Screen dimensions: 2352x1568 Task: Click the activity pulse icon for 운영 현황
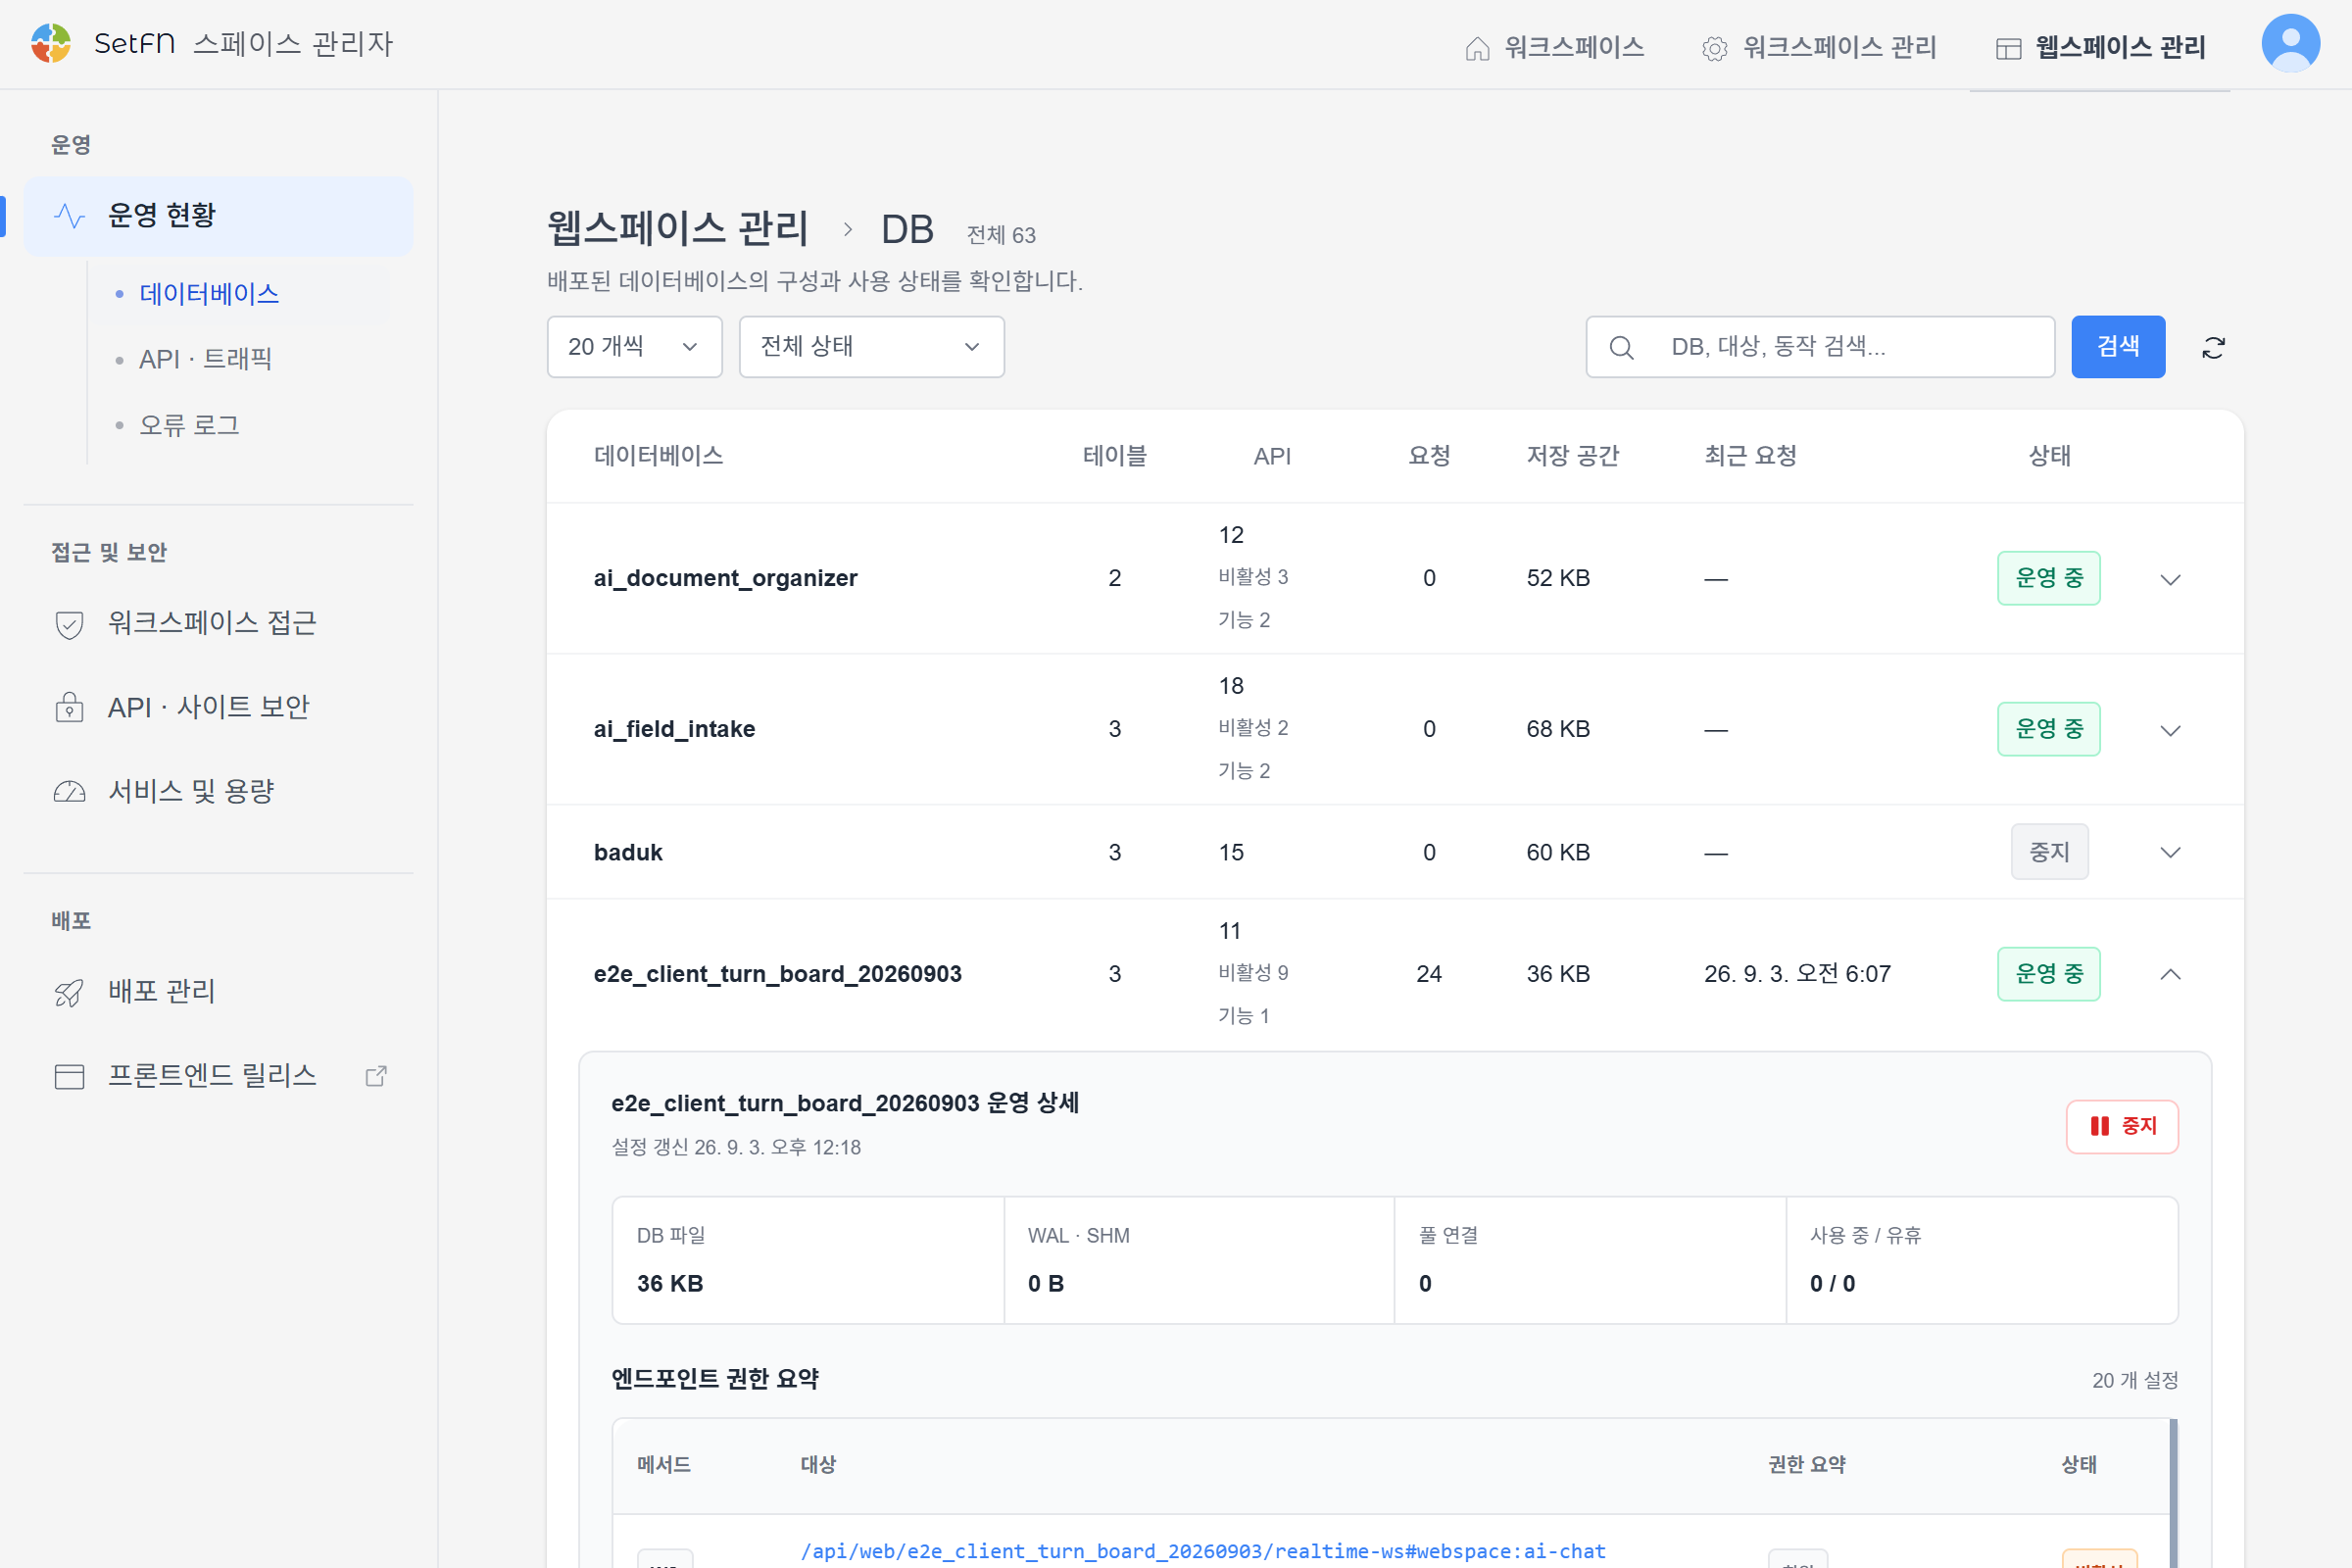[69, 216]
